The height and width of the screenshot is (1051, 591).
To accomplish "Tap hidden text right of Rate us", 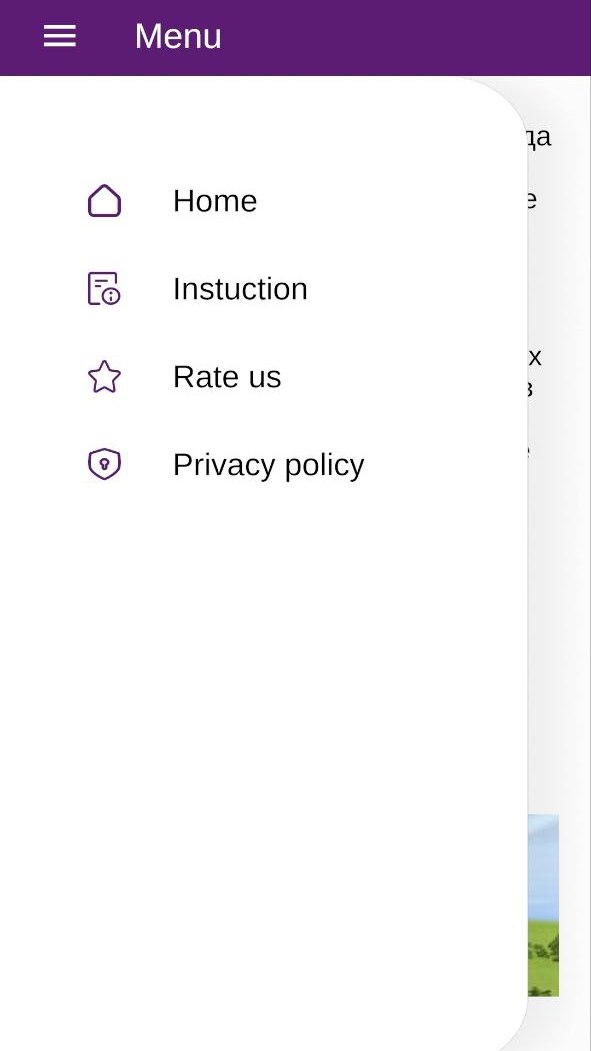I will tap(533, 373).
